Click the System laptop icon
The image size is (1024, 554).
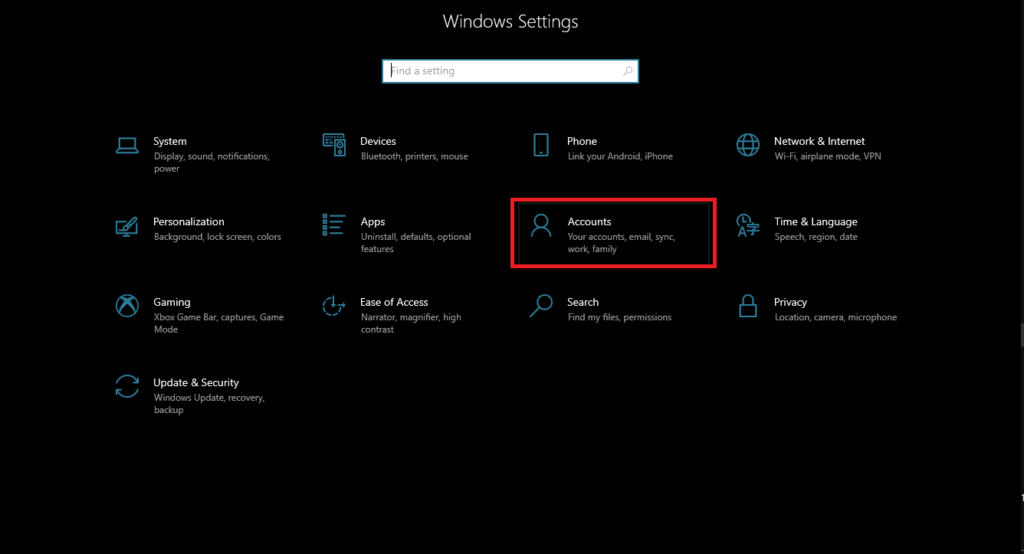127,145
